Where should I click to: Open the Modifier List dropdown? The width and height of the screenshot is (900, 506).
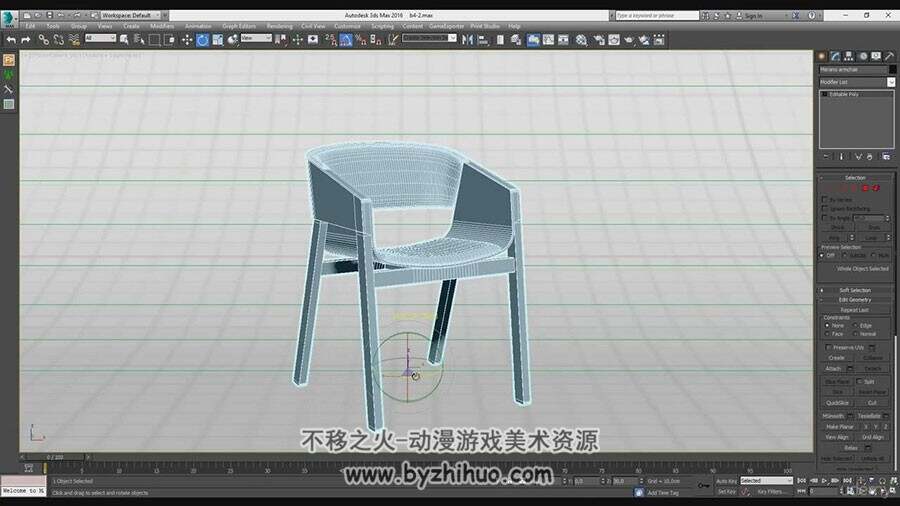(x=856, y=82)
